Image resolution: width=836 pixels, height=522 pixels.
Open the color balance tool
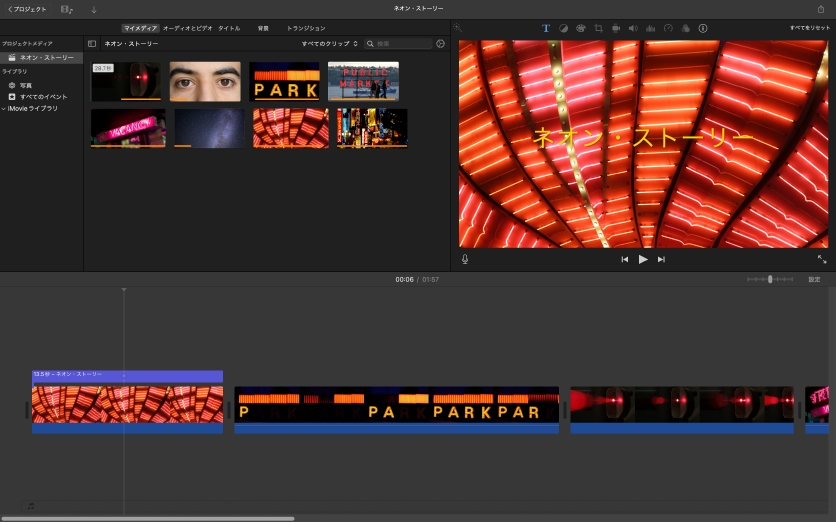click(563, 28)
